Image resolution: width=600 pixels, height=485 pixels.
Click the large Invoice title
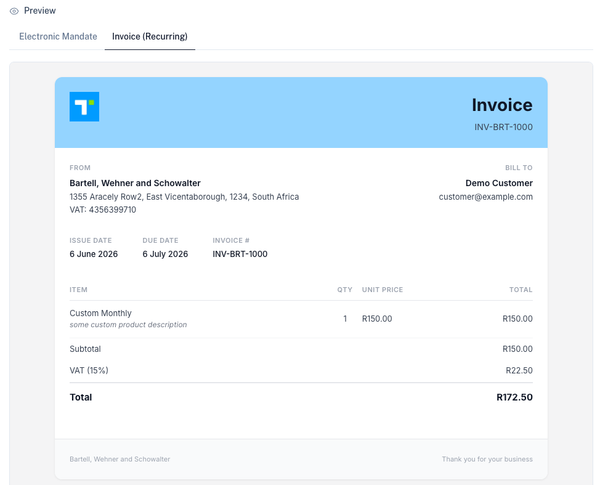click(x=502, y=105)
